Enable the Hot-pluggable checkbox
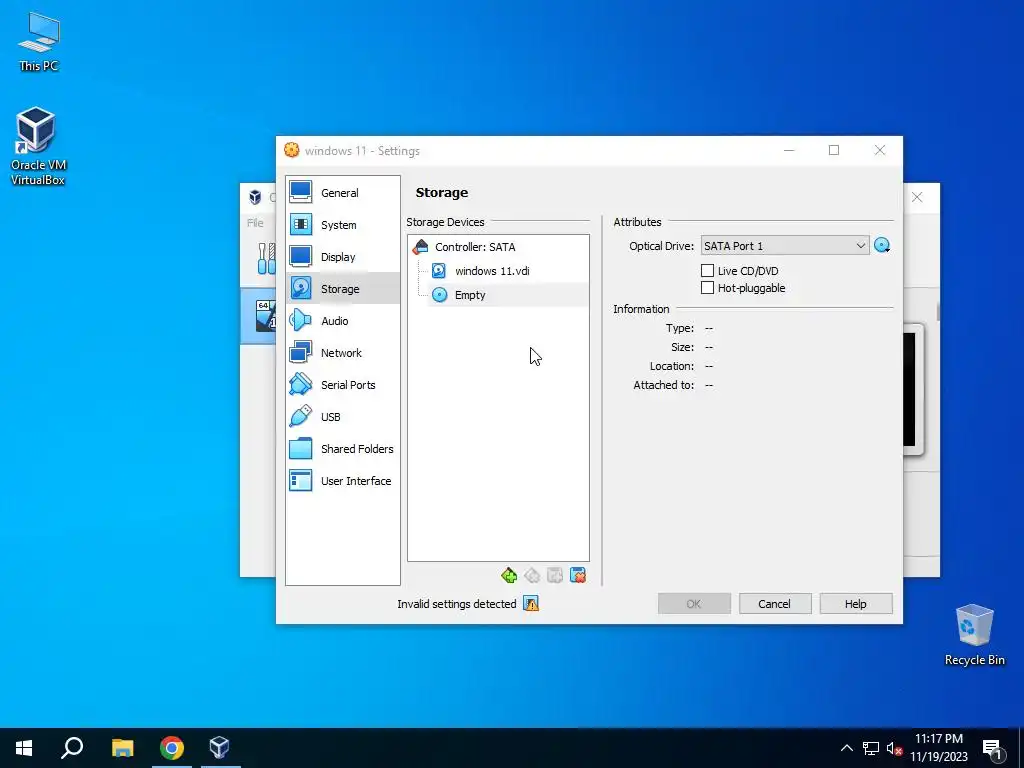This screenshot has width=1024, height=768. point(707,288)
